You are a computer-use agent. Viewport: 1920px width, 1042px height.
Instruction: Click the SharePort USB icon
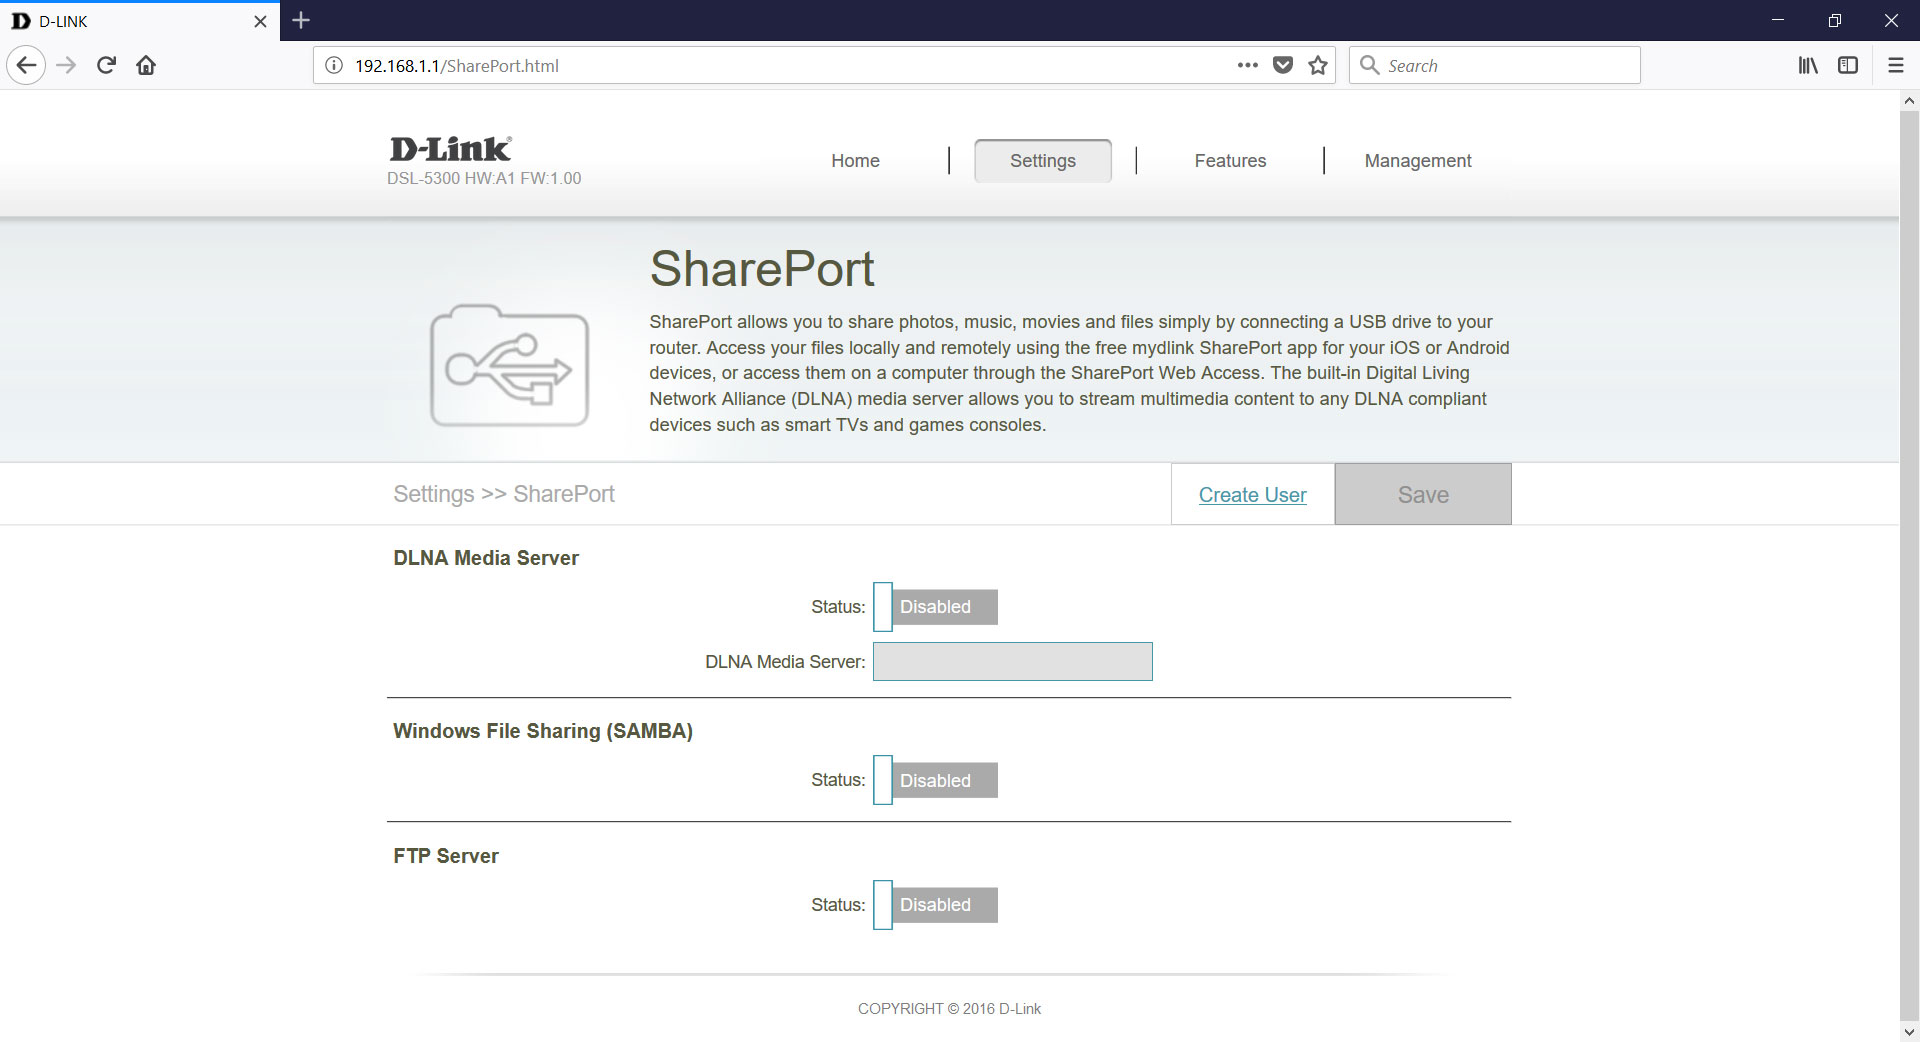pos(509,366)
